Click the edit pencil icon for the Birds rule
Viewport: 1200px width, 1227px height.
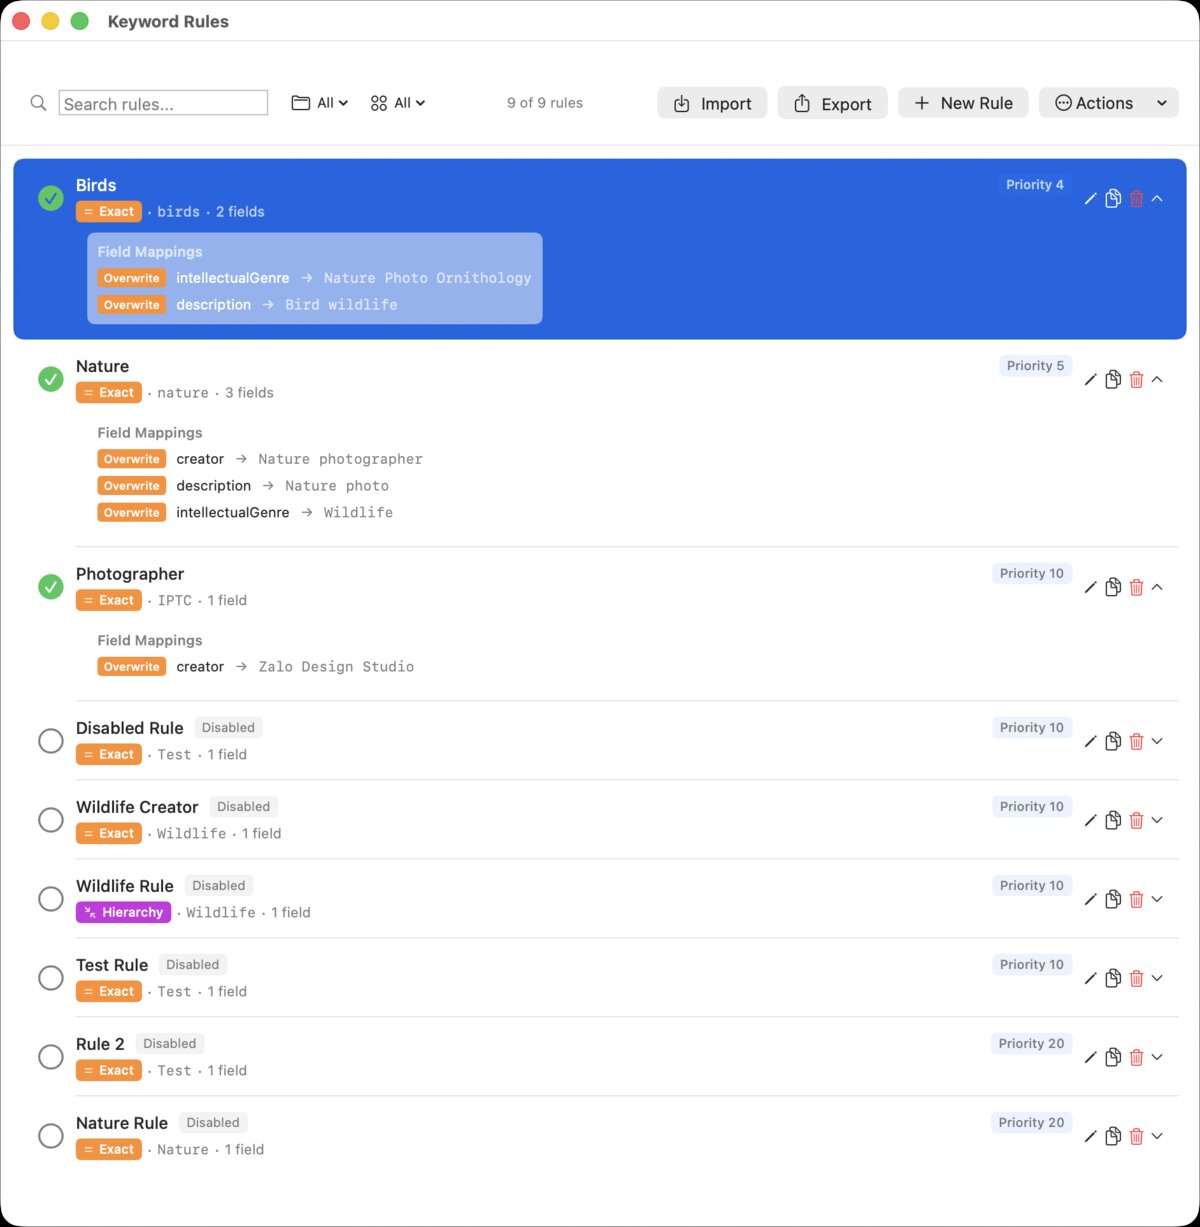1090,198
